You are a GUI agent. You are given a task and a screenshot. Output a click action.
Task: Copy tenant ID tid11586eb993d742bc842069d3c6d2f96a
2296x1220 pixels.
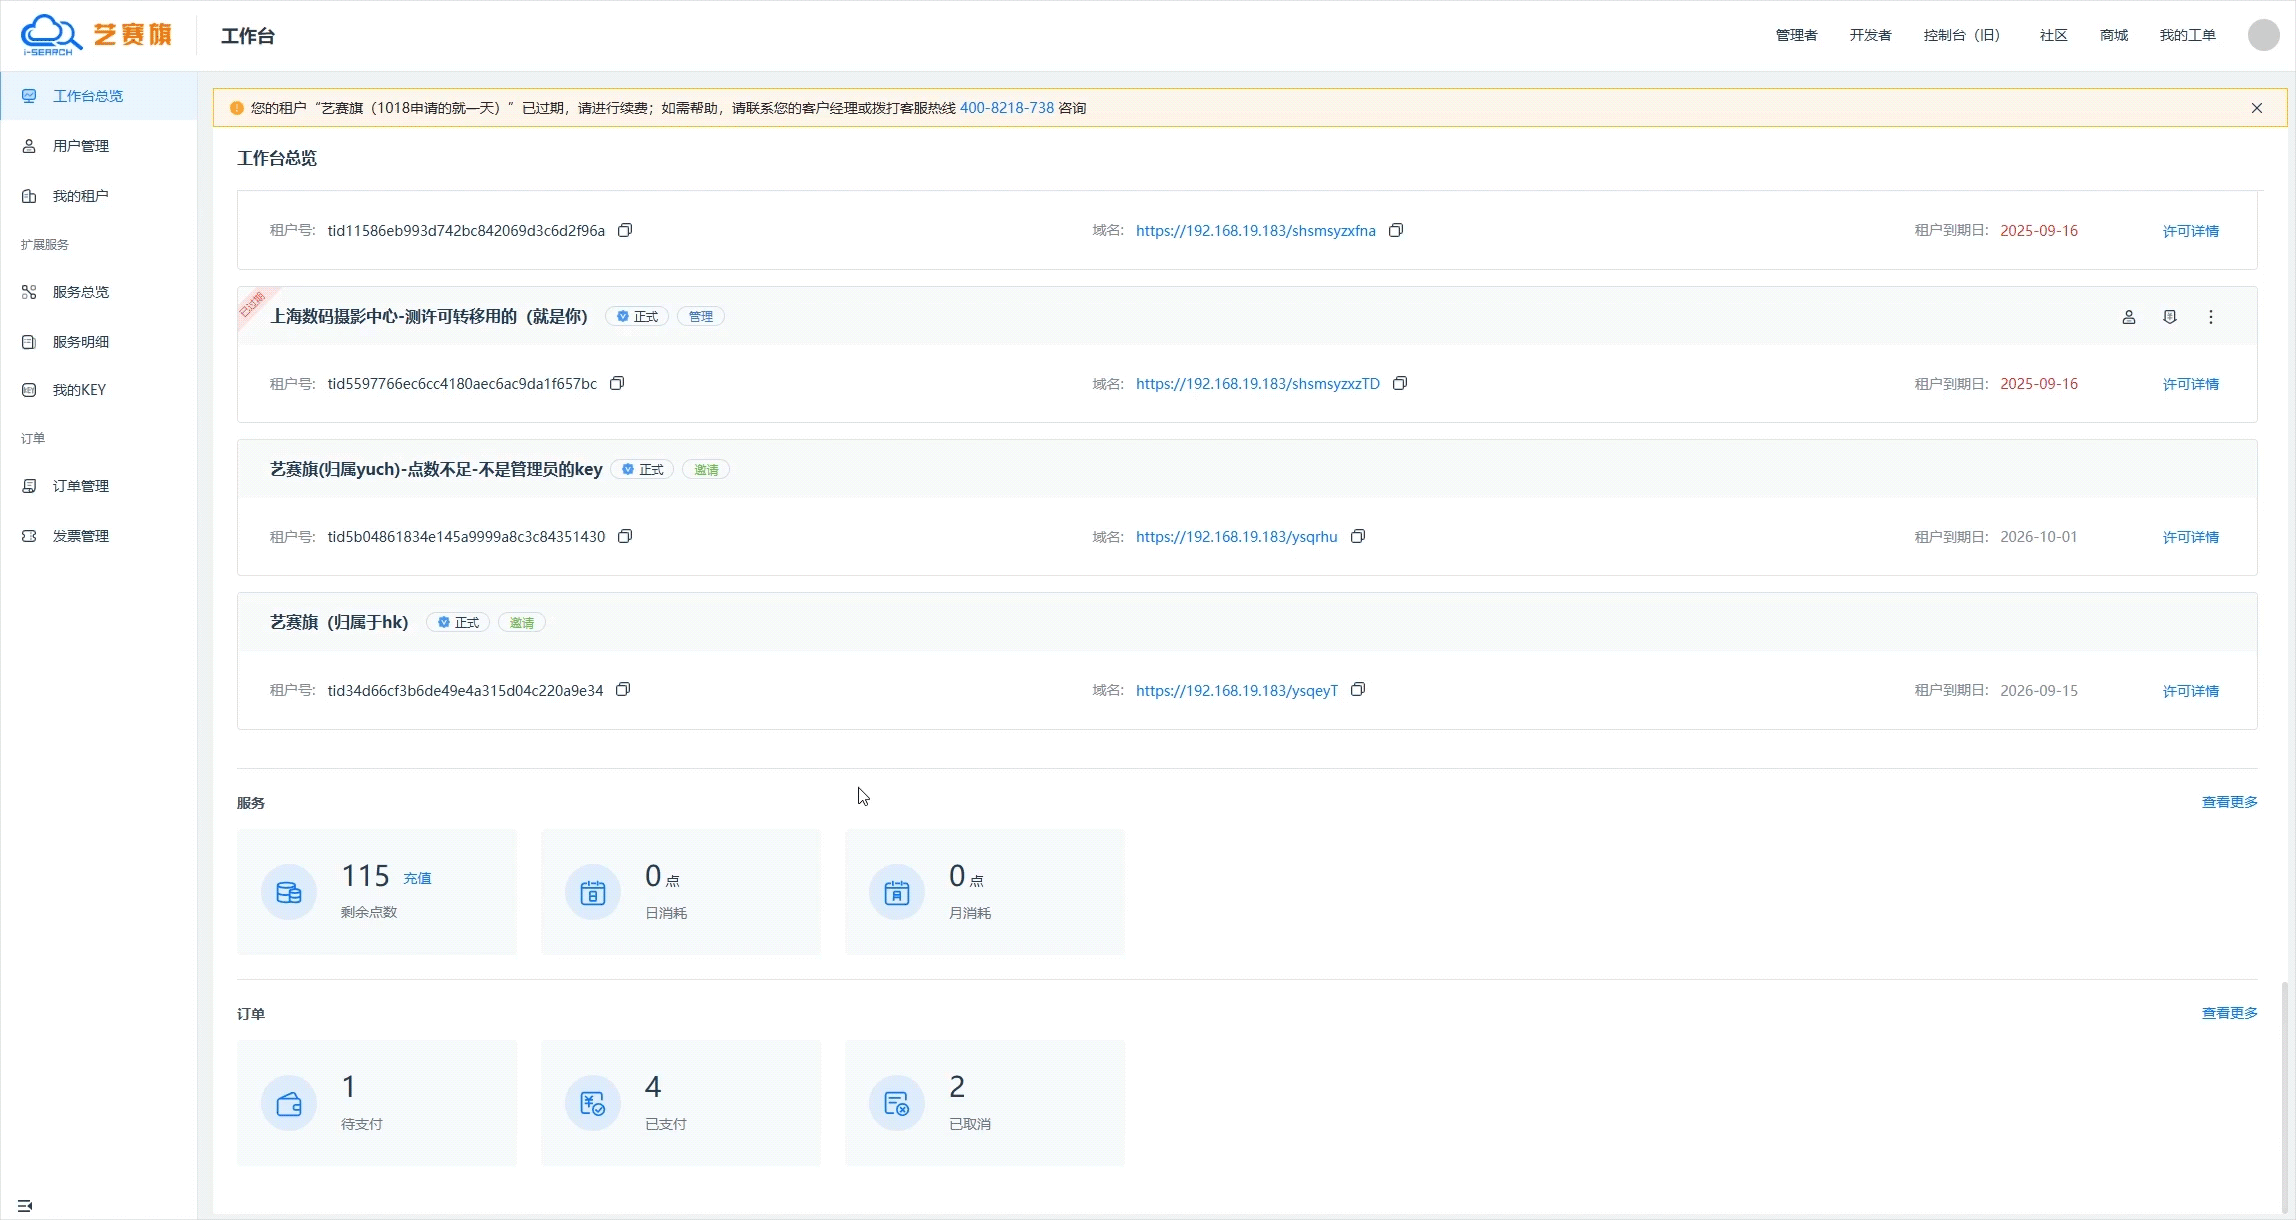click(625, 231)
